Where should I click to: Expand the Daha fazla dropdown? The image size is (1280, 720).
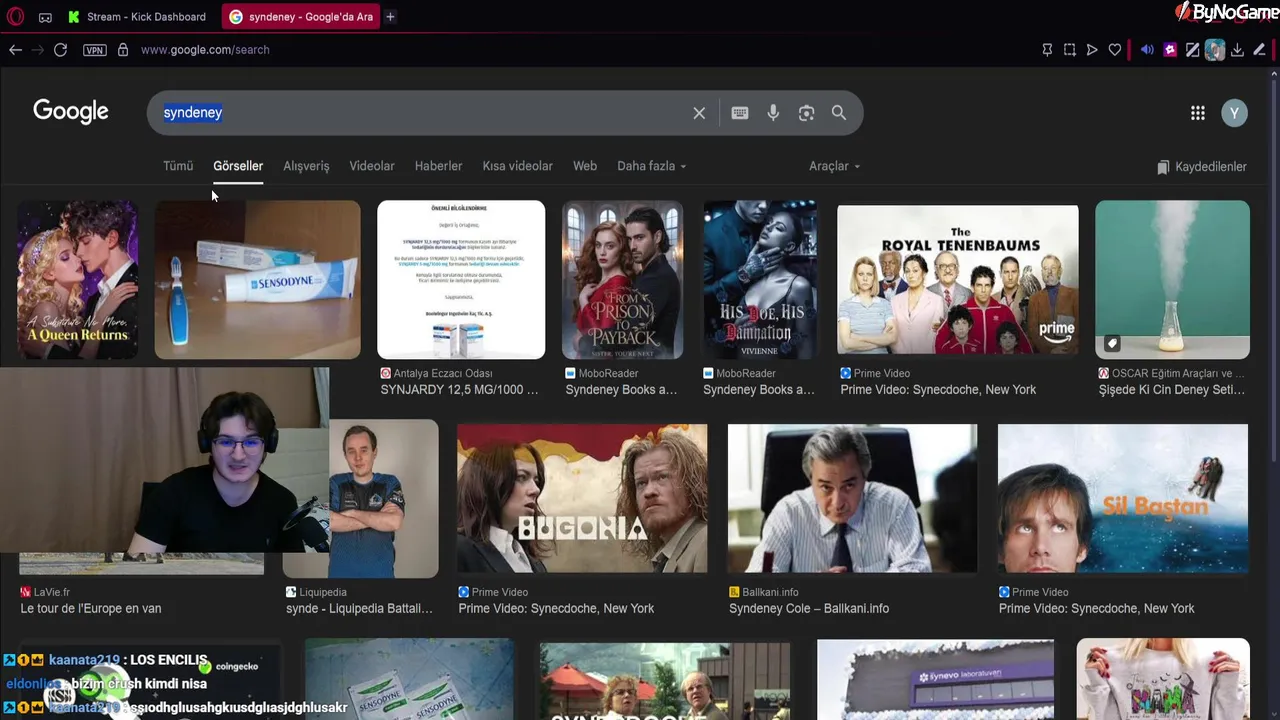click(x=651, y=166)
